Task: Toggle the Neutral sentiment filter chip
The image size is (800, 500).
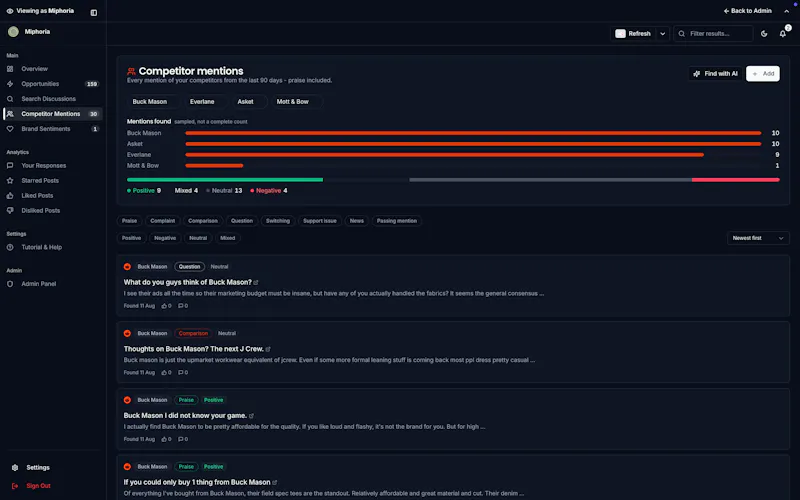Action: tap(198, 238)
